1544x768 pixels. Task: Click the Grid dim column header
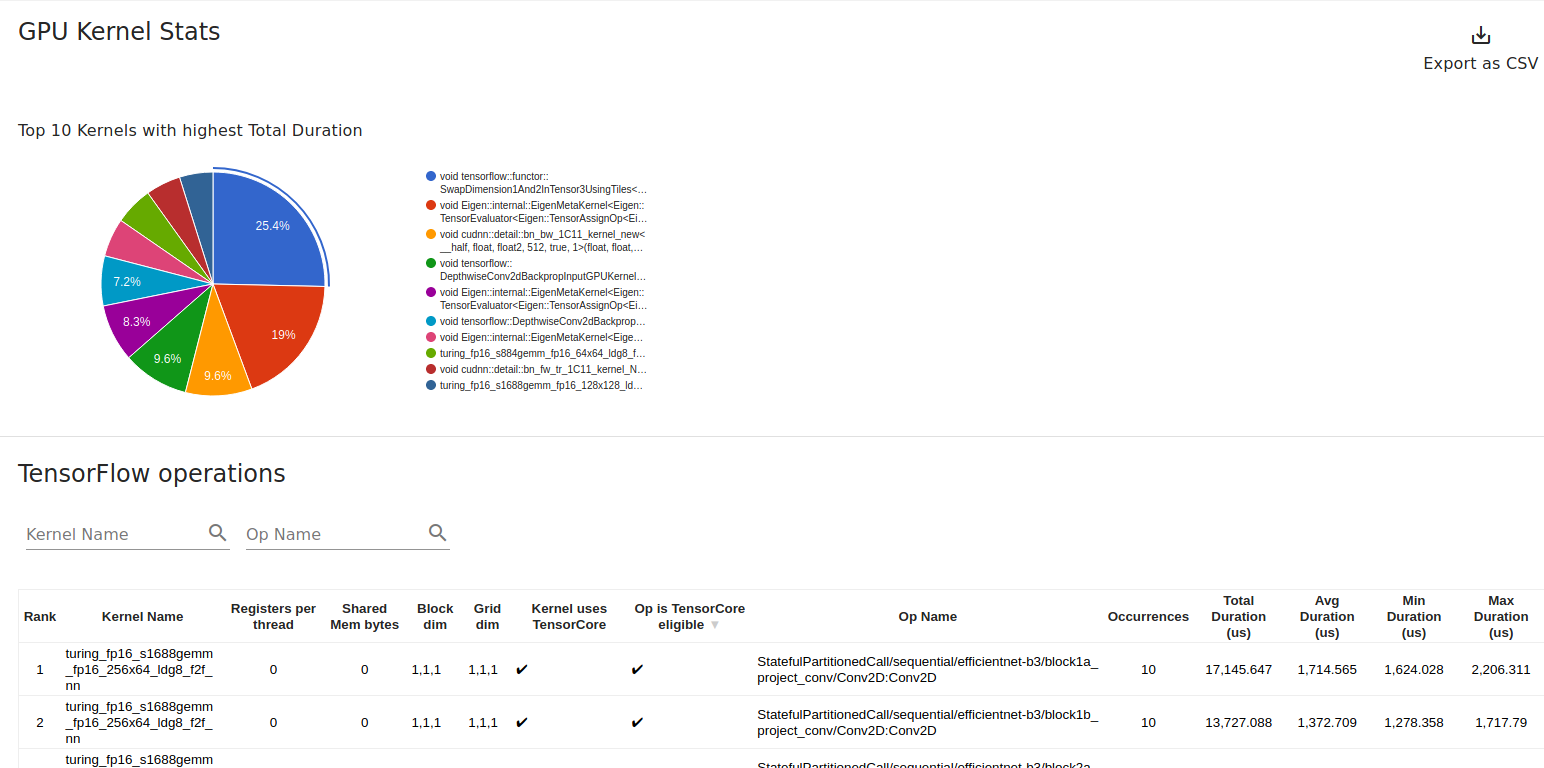click(487, 616)
